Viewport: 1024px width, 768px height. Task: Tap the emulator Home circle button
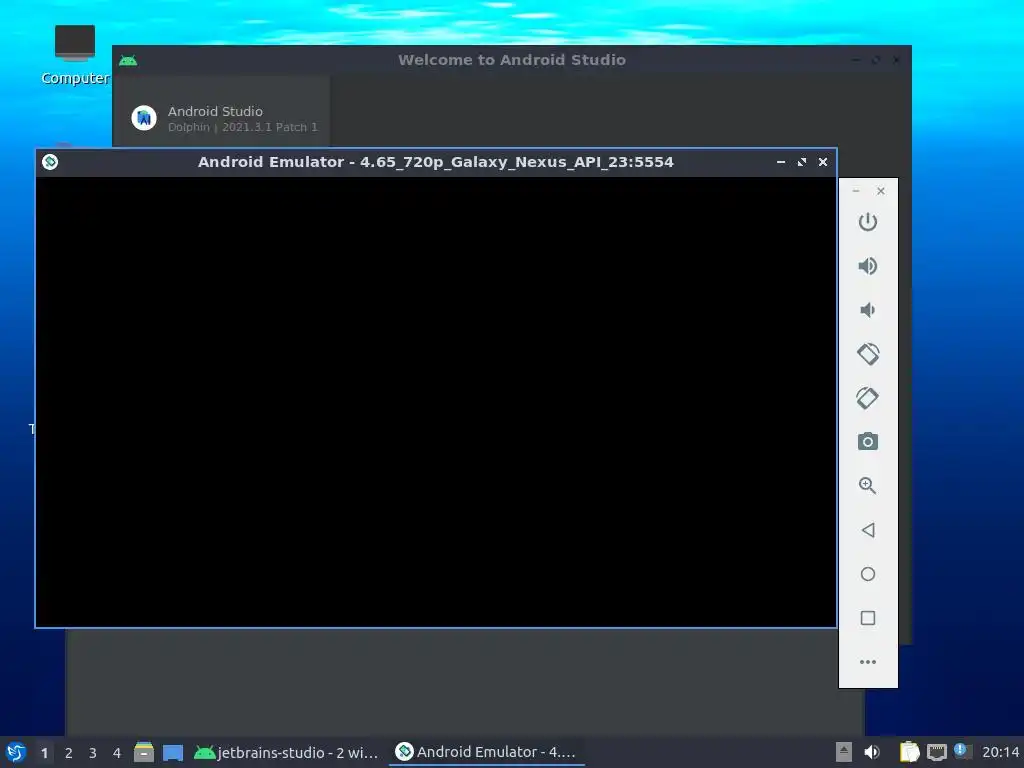tap(867, 574)
